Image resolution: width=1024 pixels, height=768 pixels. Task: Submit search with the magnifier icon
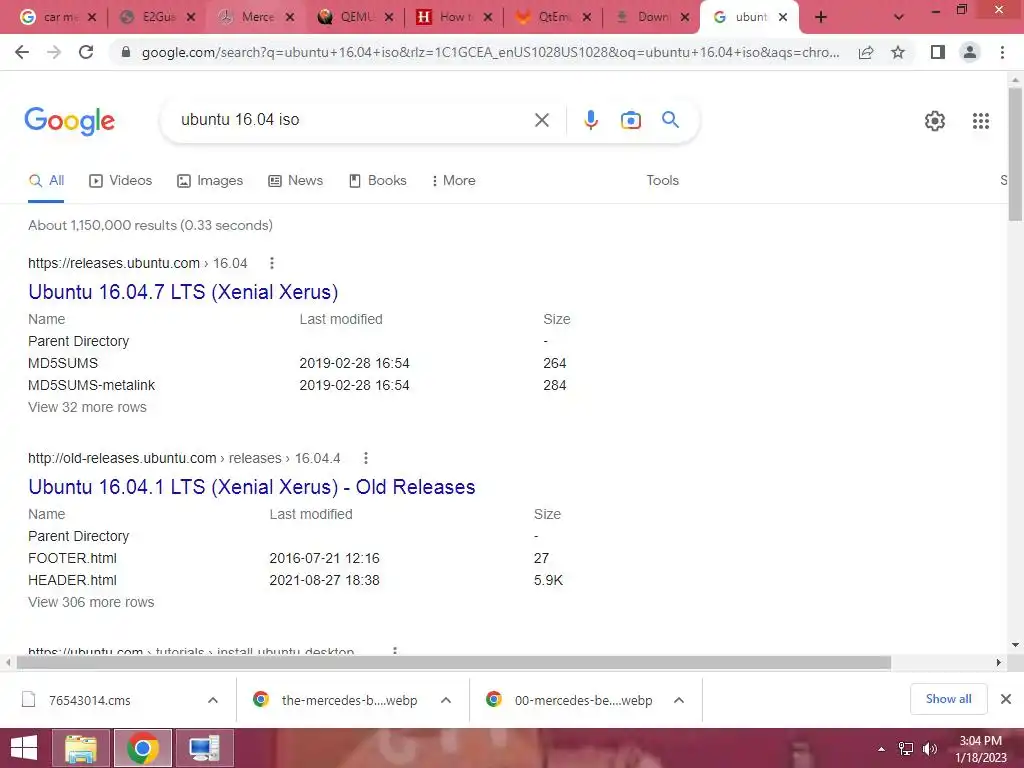(670, 120)
